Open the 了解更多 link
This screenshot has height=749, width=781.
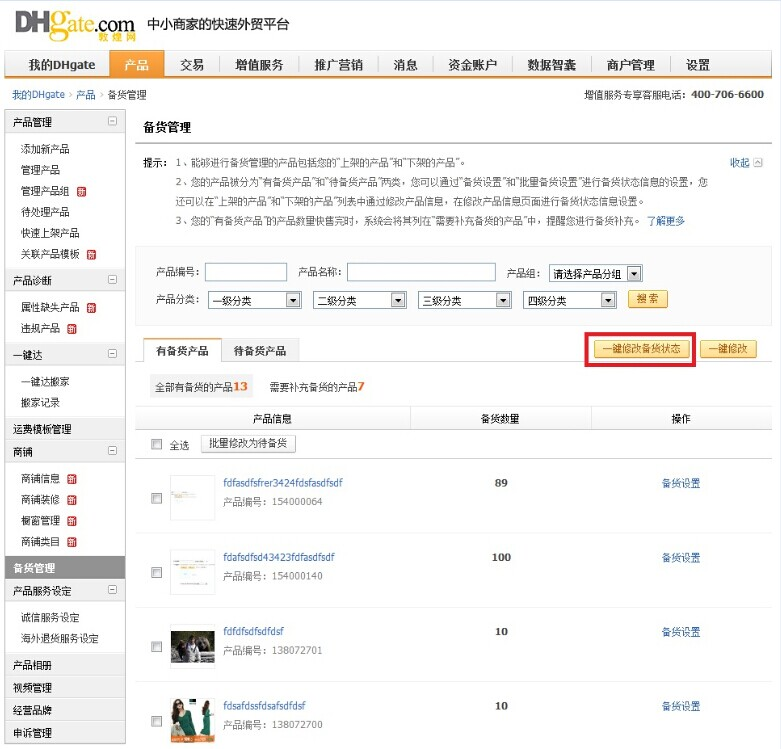tap(665, 221)
